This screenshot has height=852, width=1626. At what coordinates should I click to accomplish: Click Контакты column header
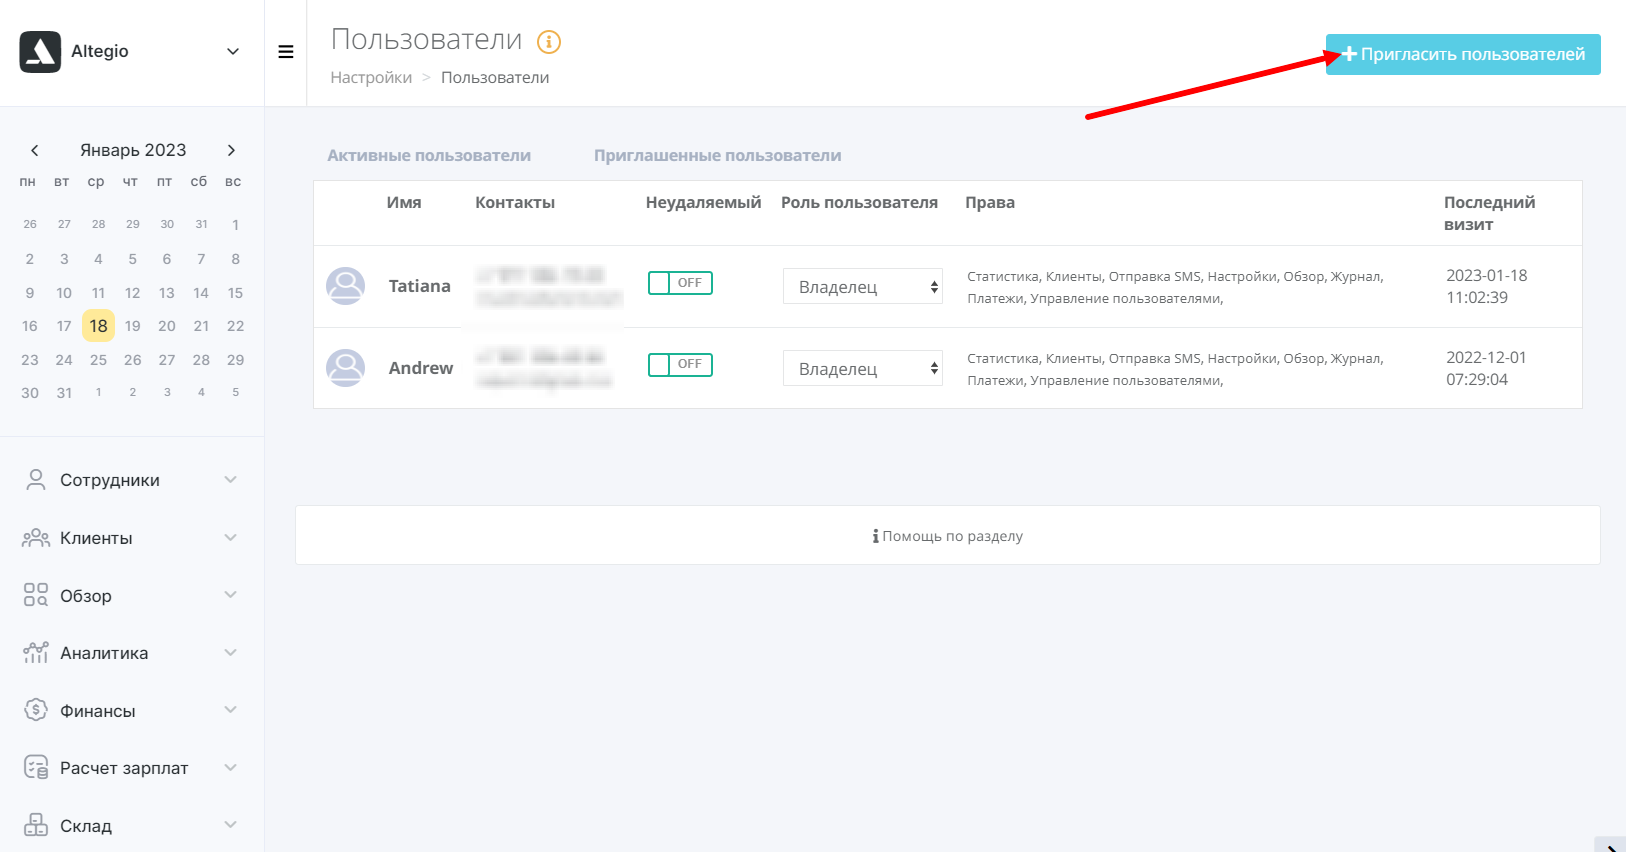coord(515,203)
